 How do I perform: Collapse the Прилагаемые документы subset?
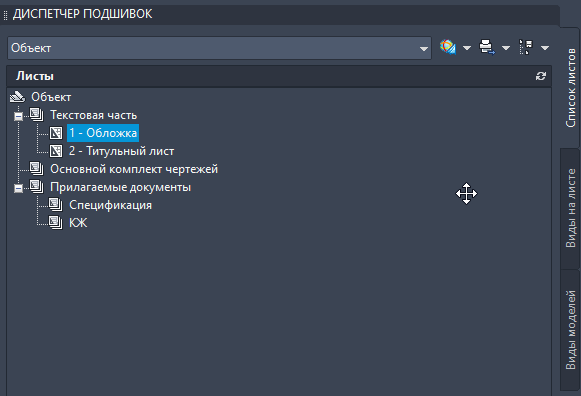pos(18,189)
